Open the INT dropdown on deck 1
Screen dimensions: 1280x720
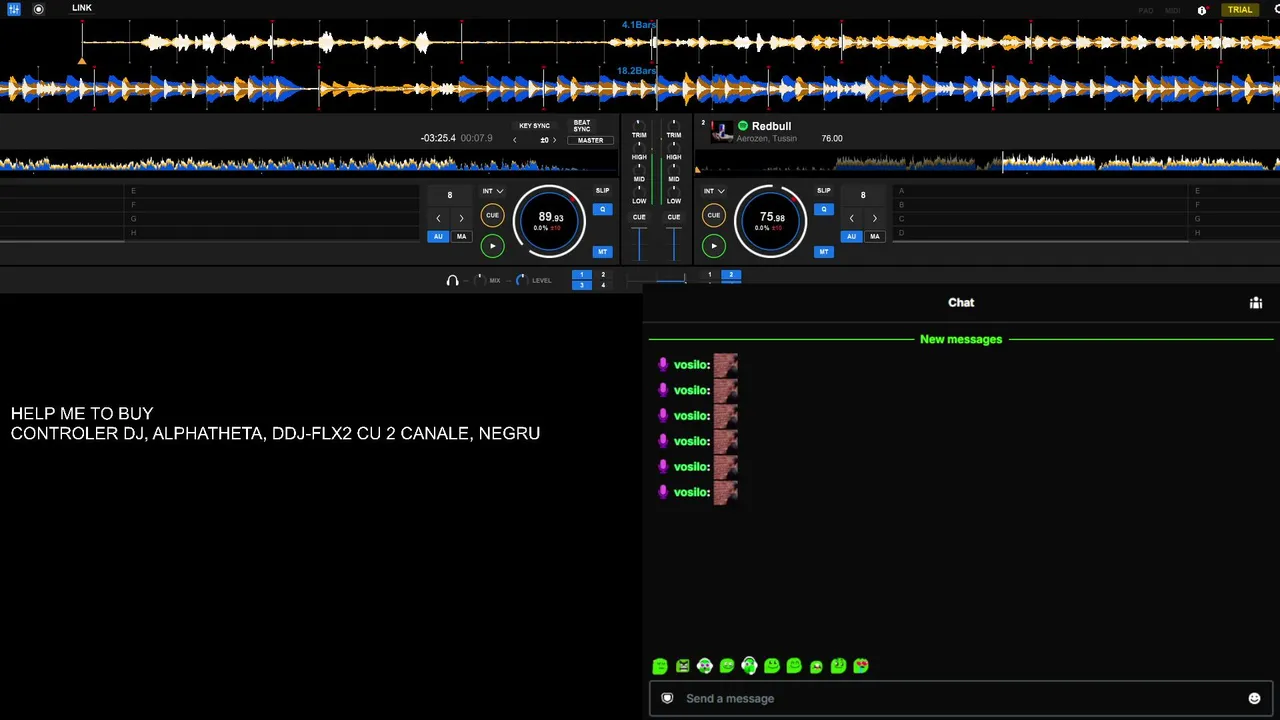coord(492,191)
